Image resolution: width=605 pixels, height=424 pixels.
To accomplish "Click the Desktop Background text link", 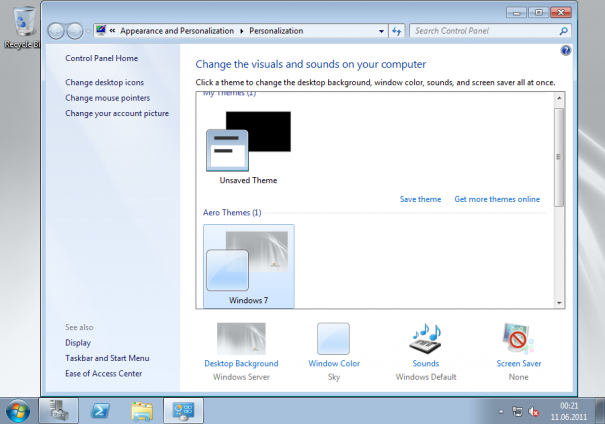I will click(241, 363).
